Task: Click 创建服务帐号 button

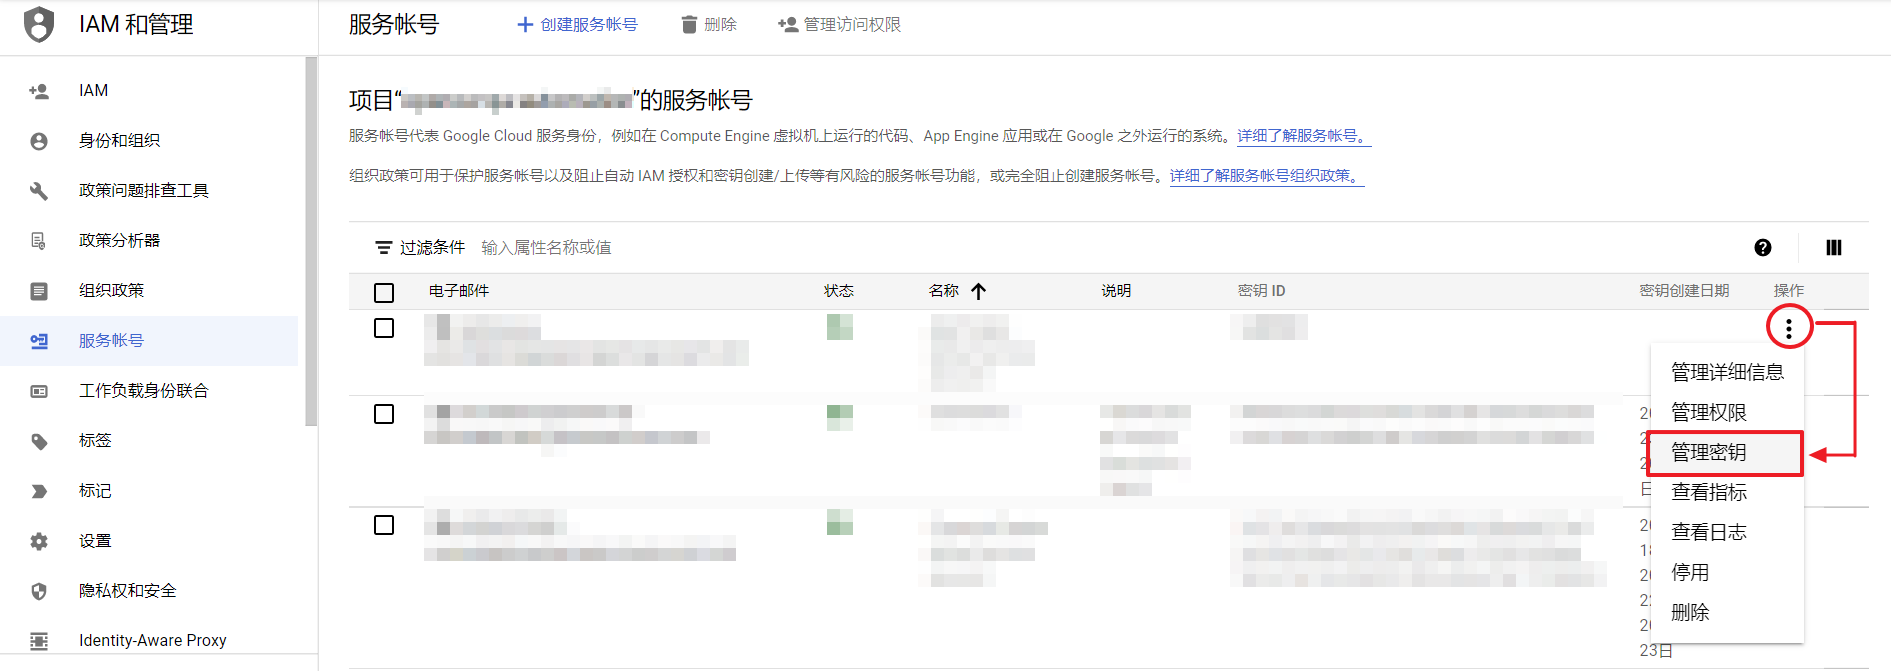Action: 577,25
